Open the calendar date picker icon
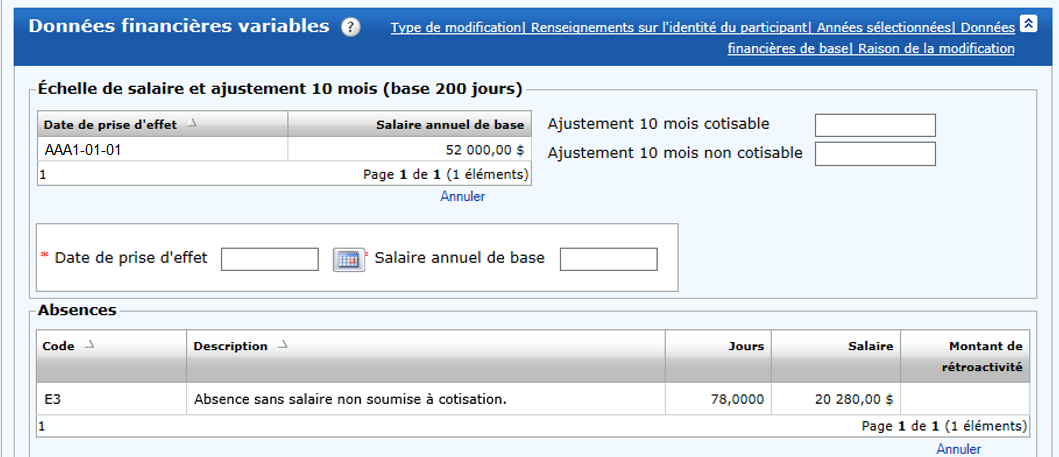The image size is (1059, 457). (x=348, y=259)
